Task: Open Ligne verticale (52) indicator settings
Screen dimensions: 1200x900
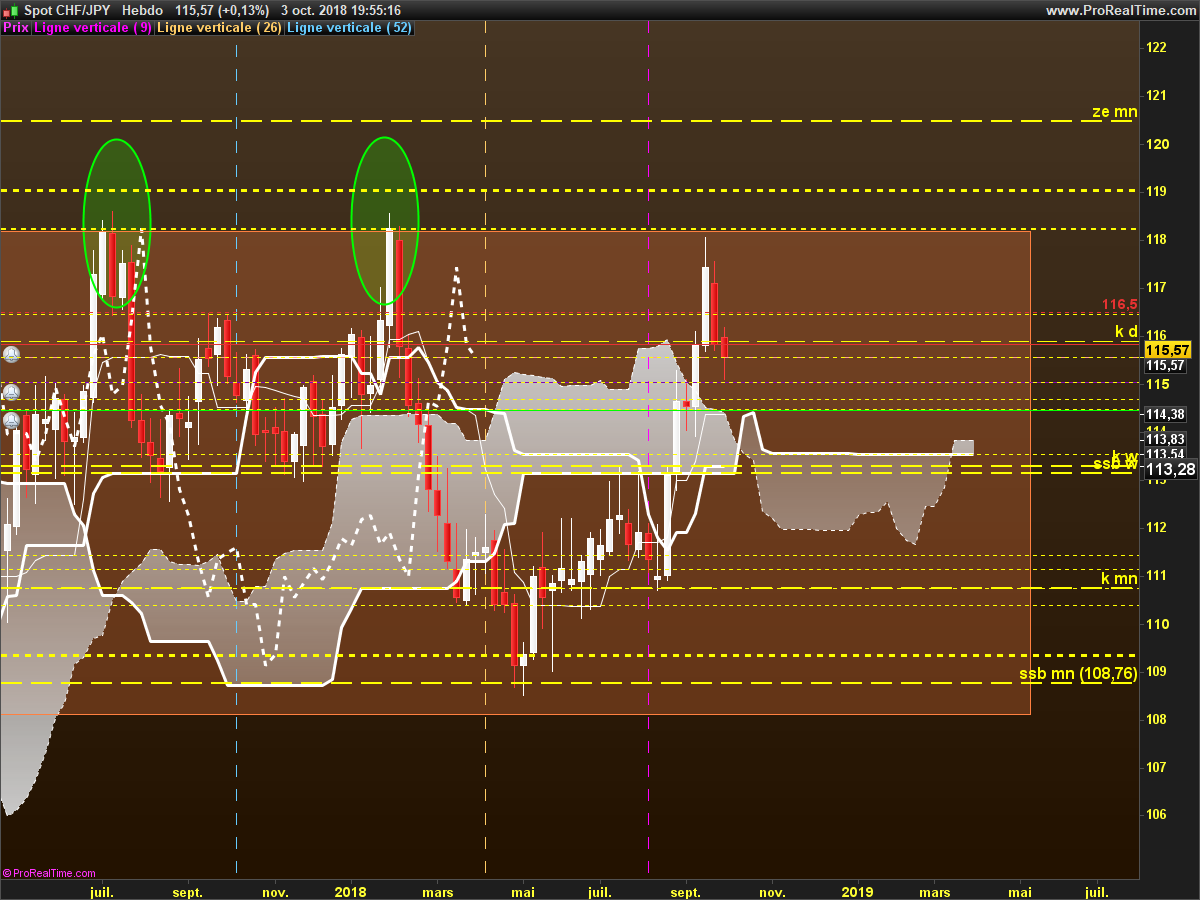Action: (349, 28)
